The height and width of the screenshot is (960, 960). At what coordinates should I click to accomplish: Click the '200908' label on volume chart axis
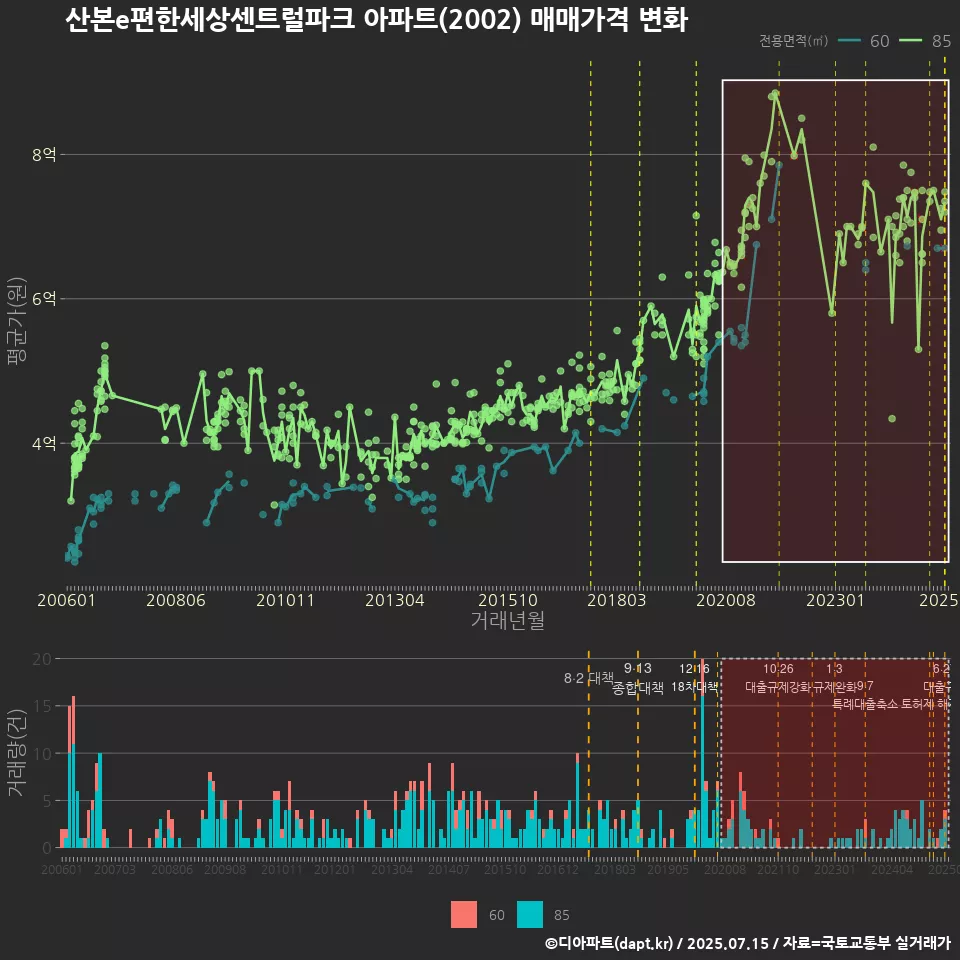click(225, 869)
